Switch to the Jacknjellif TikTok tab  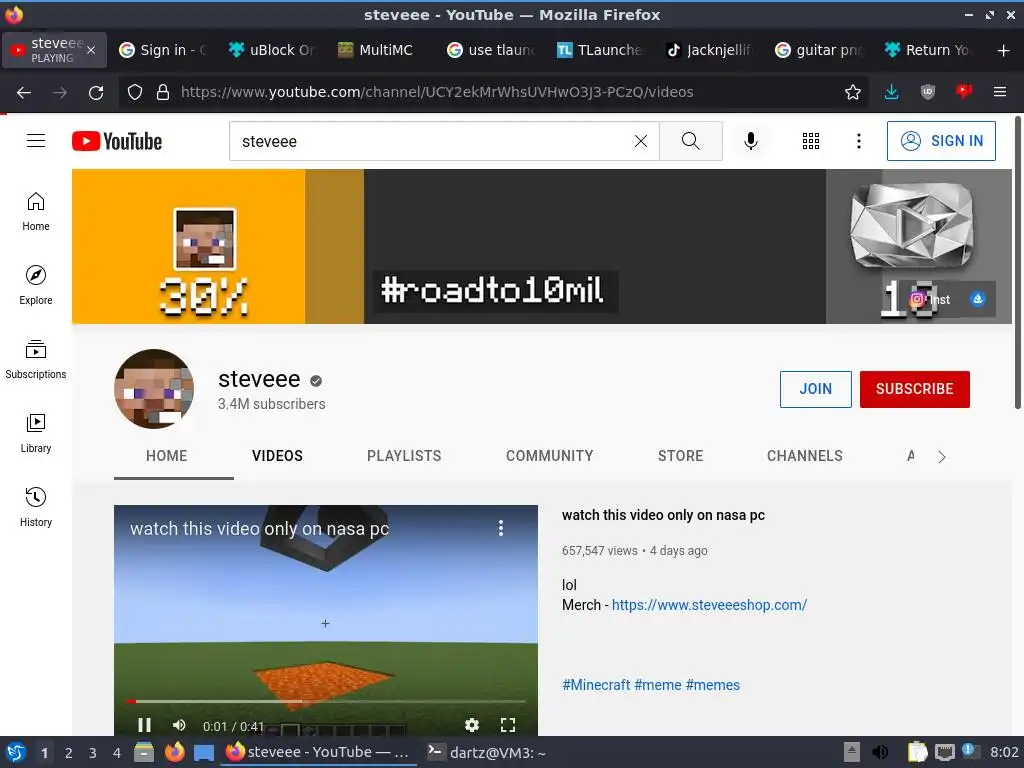coord(709,50)
